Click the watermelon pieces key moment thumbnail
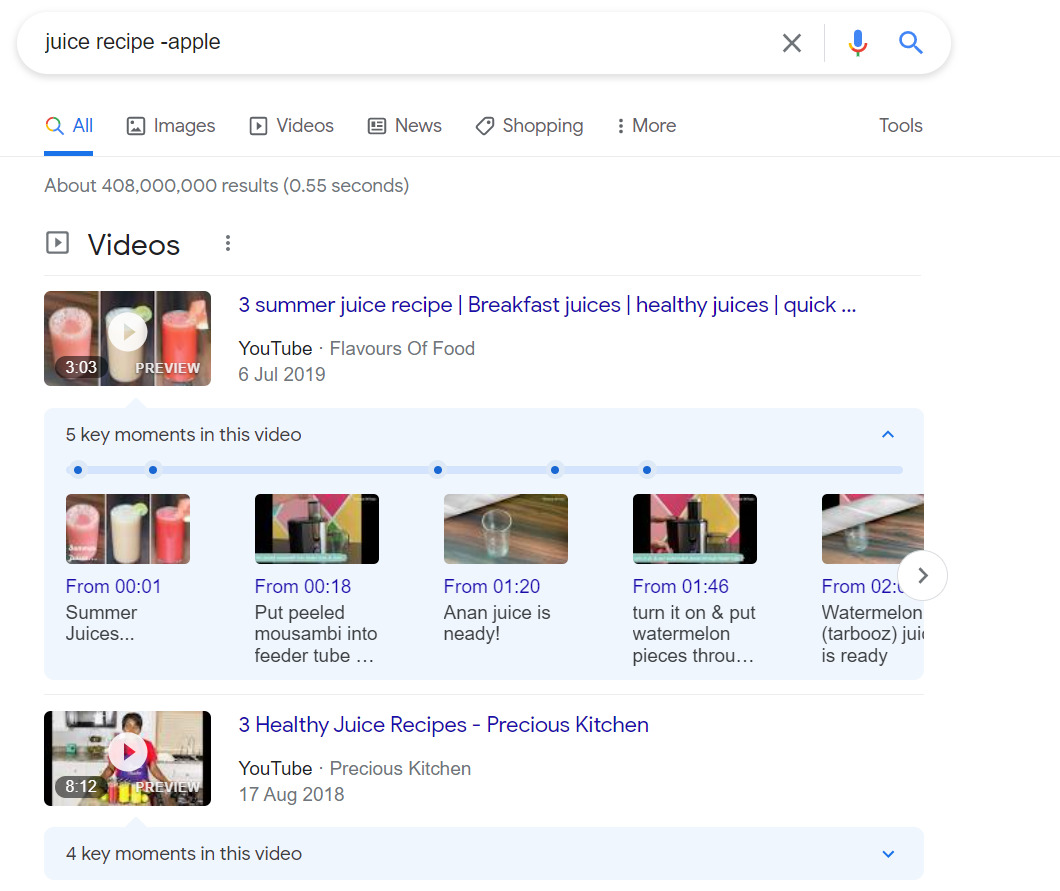The width and height of the screenshot is (1060, 891). point(694,528)
